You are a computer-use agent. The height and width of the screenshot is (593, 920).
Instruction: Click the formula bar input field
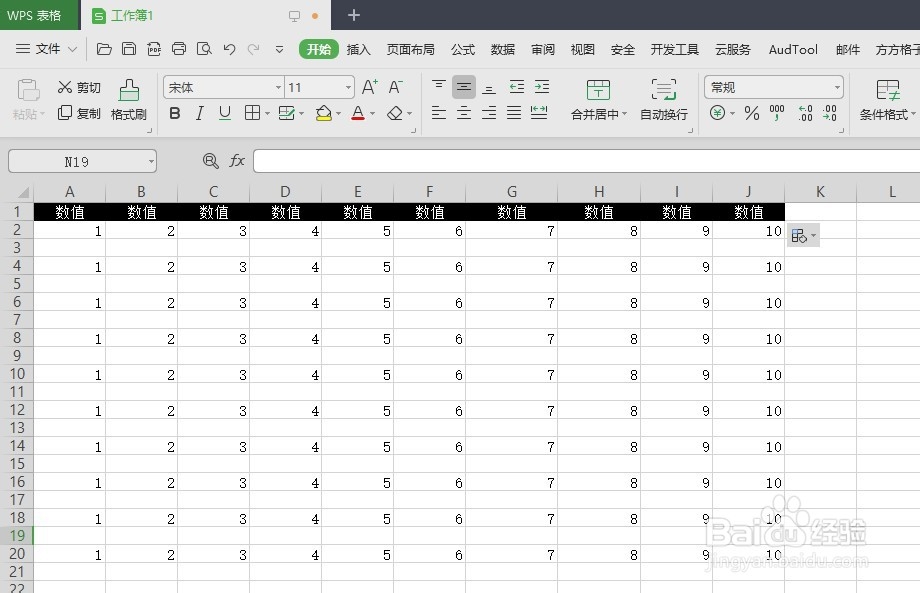(586, 161)
